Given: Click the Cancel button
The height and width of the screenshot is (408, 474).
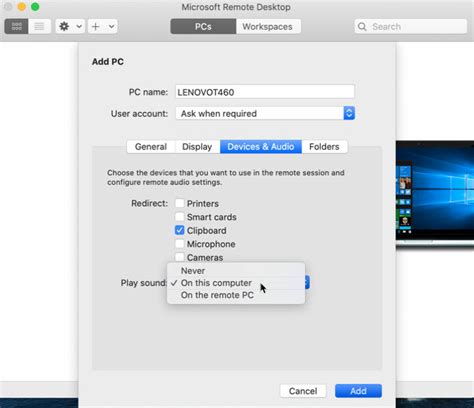Looking at the screenshot, I should (303, 391).
